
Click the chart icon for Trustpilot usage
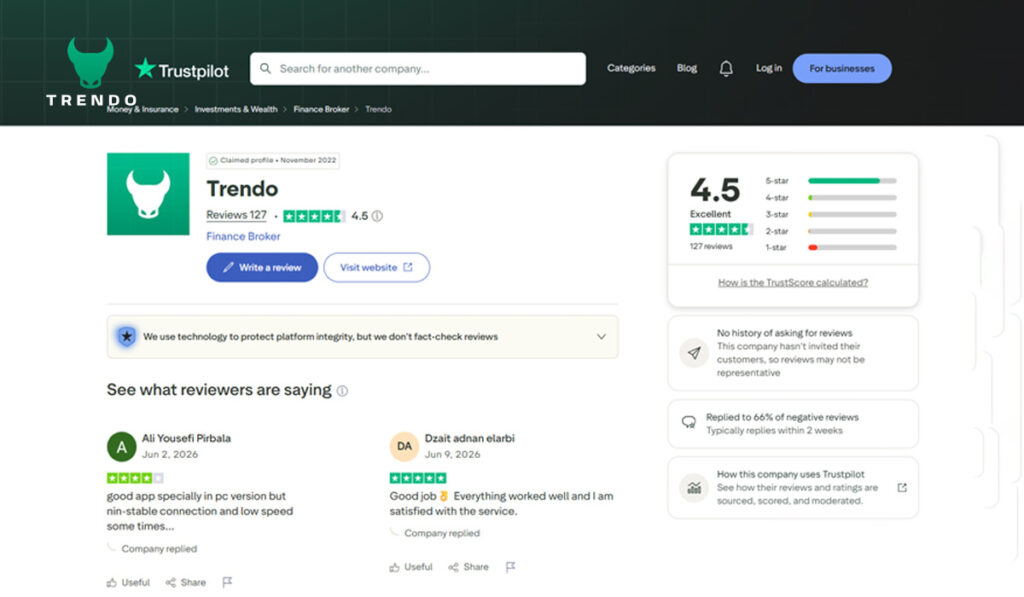694,487
